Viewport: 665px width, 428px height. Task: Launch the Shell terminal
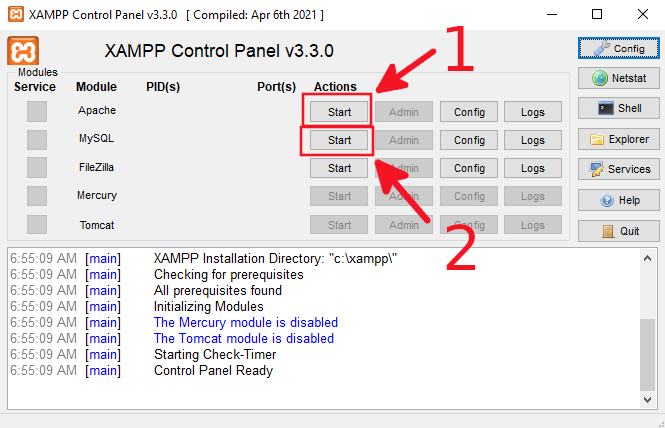[618, 108]
